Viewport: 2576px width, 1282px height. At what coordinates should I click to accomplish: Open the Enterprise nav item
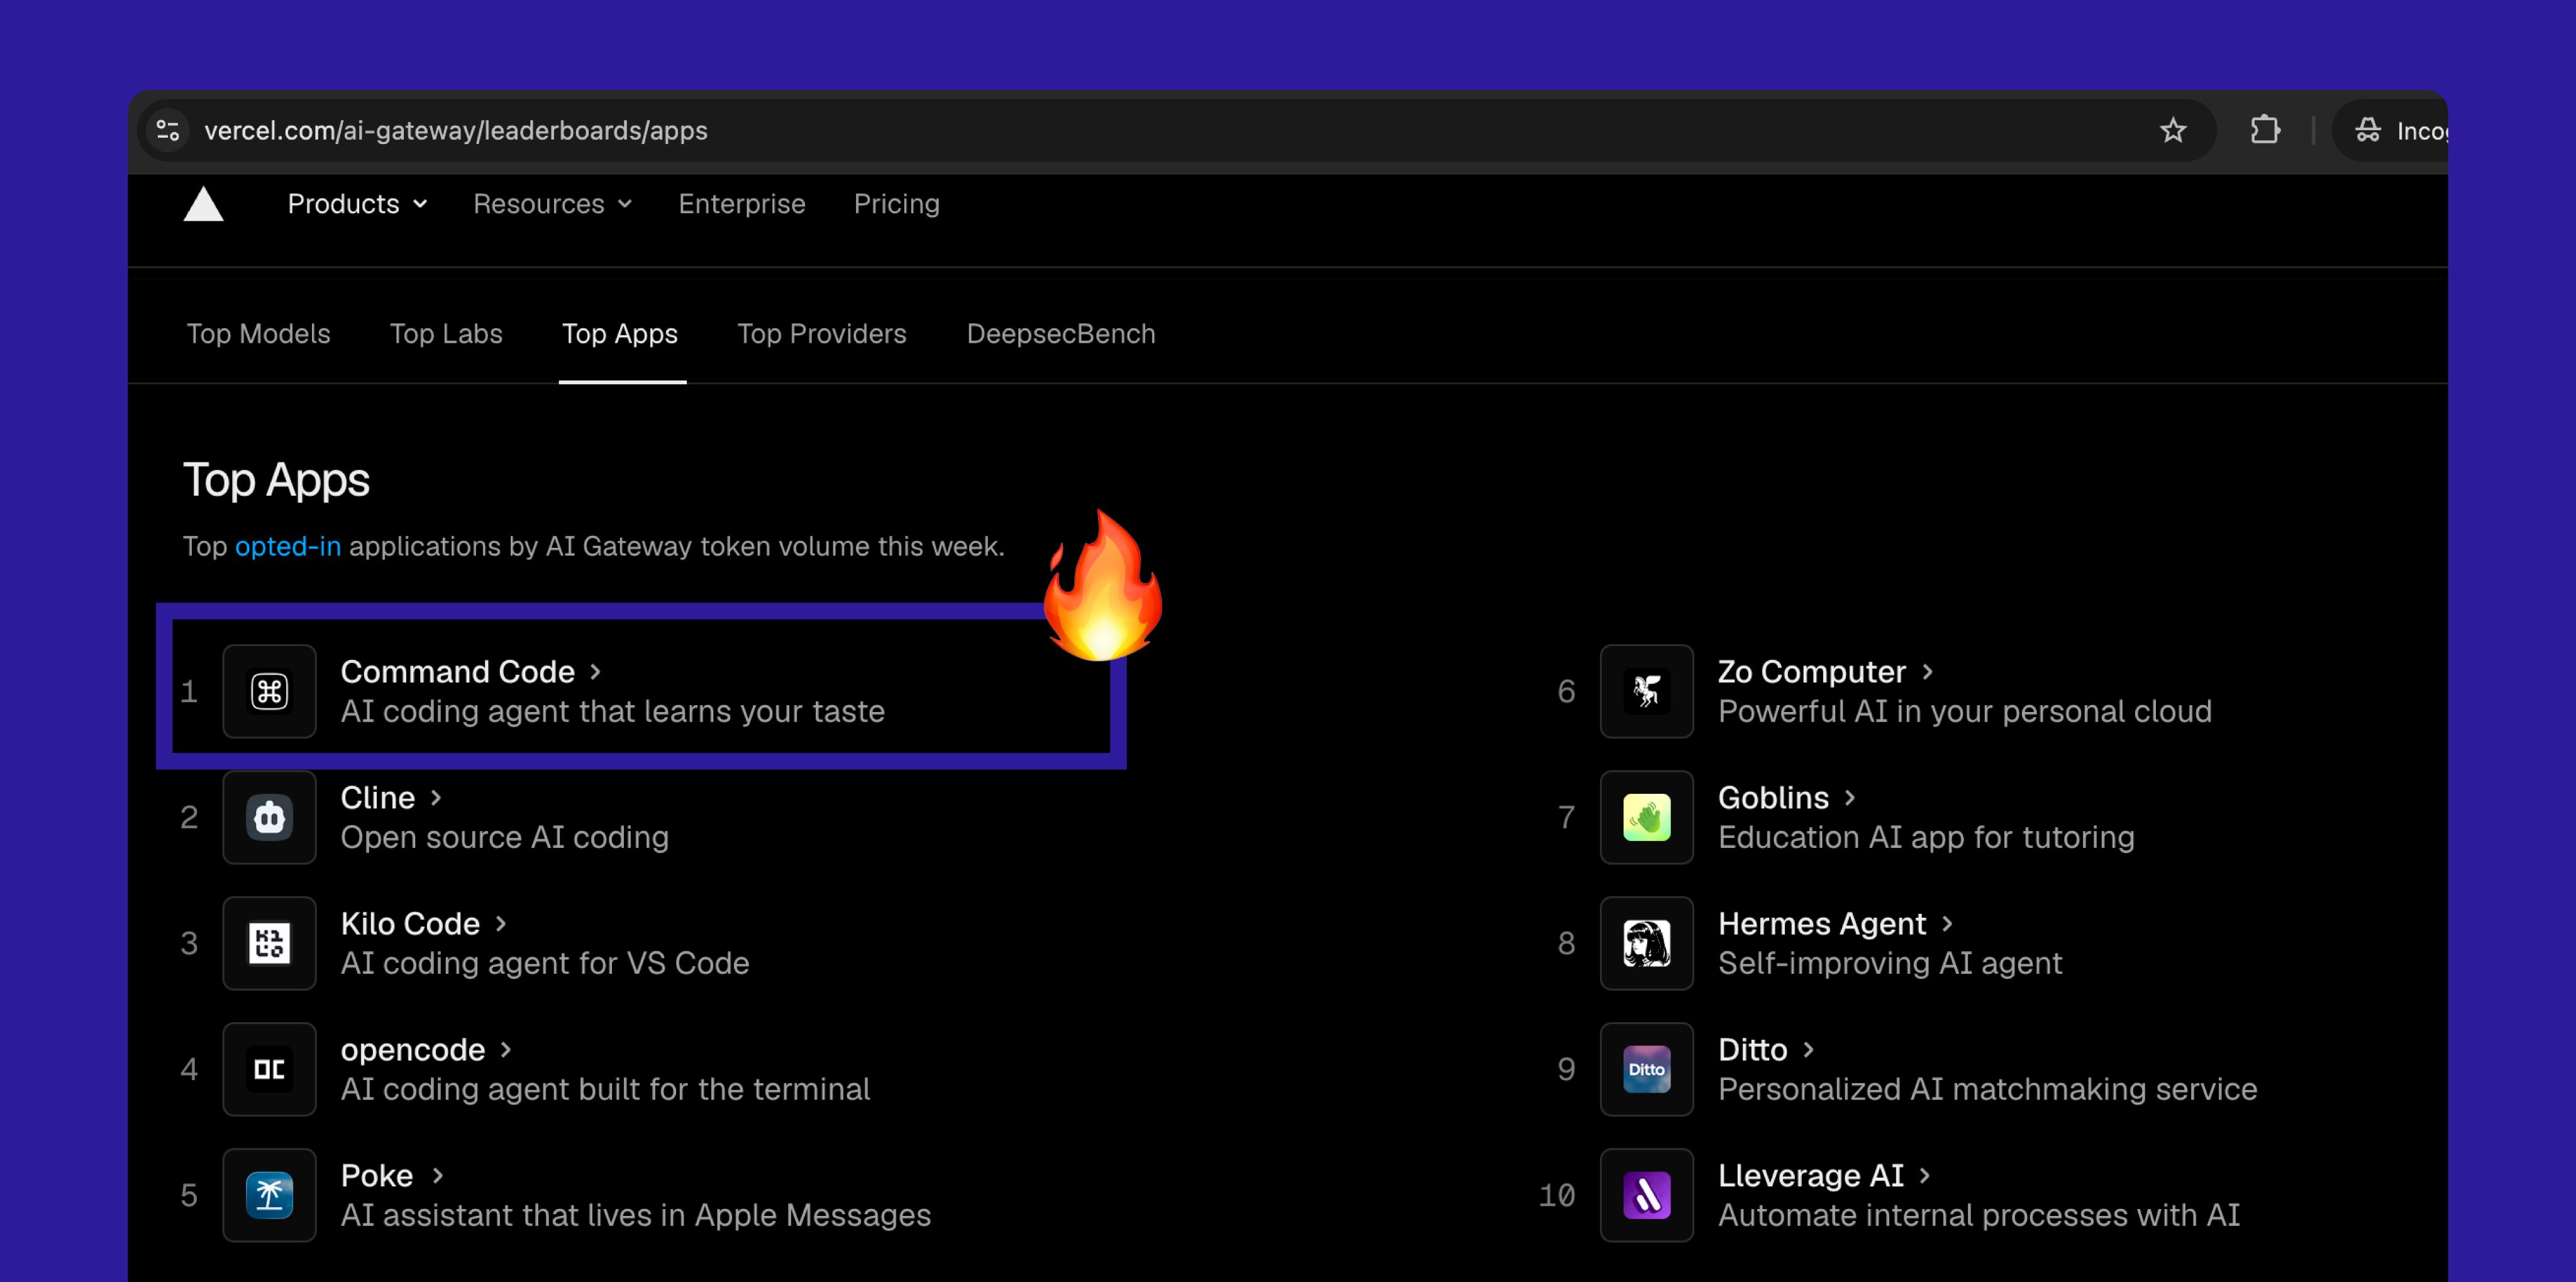click(x=742, y=204)
